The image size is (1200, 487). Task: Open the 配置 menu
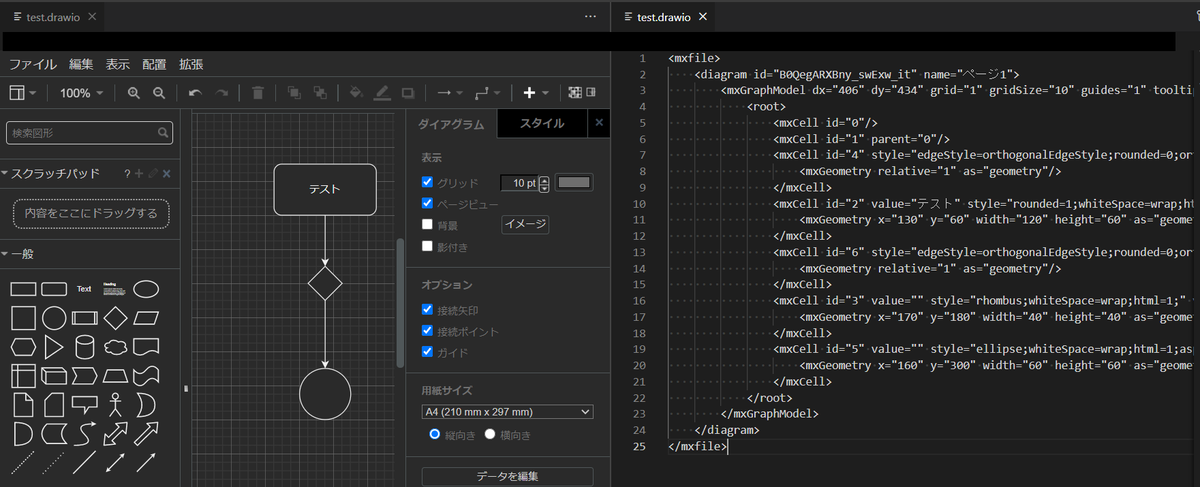click(x=154, y=64)
